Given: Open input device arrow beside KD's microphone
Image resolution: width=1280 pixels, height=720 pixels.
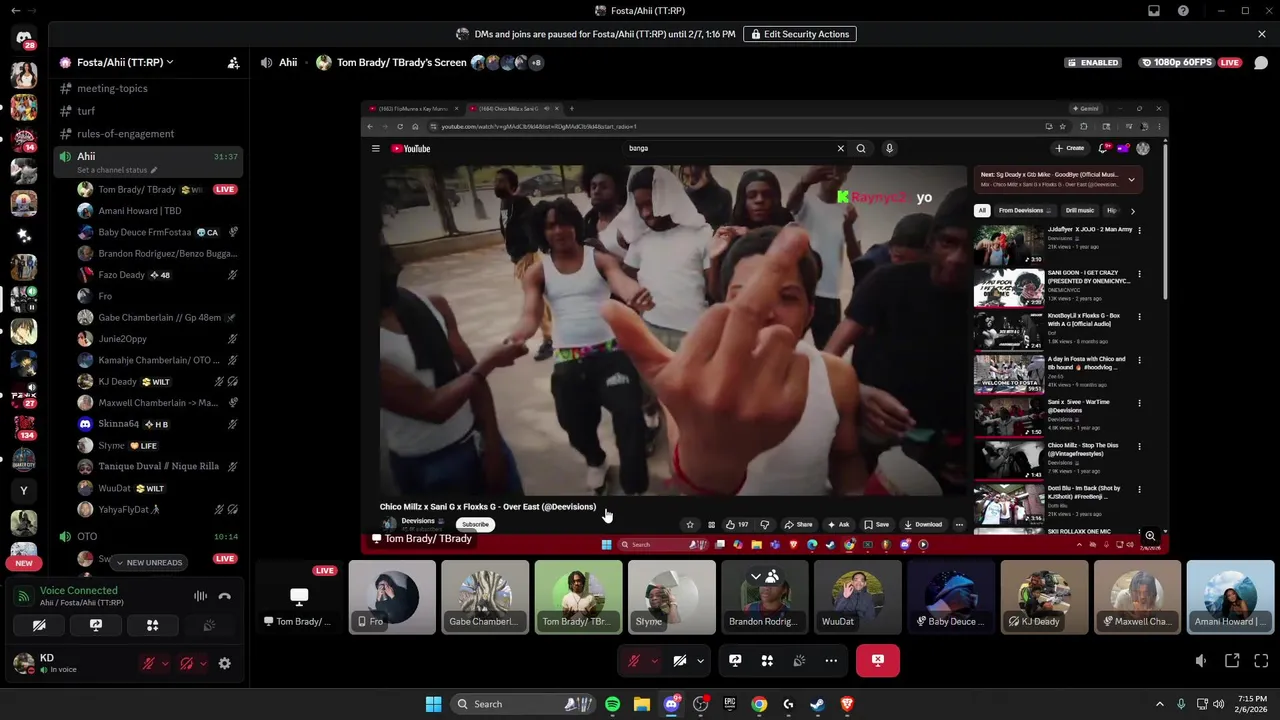Looking at the screenshot, I should (165, 663).
